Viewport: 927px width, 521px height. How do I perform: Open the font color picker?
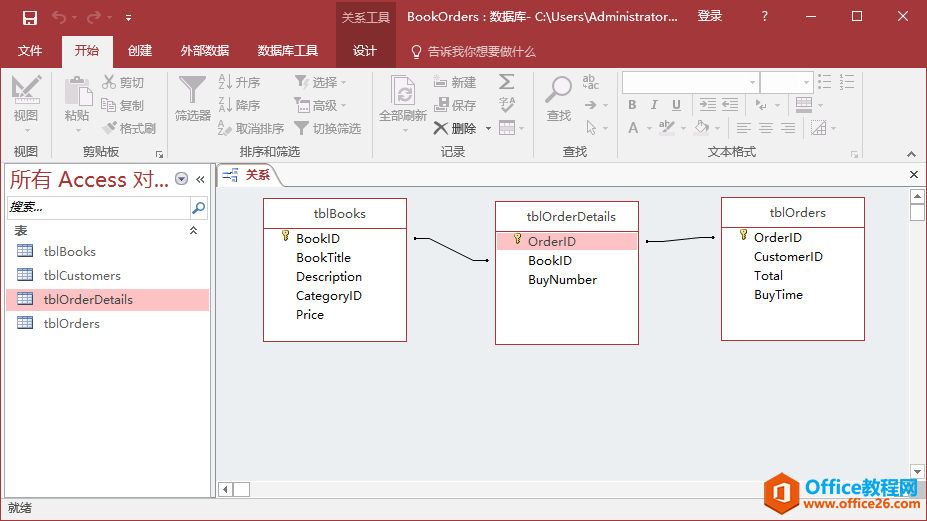[x=634, y=128]
